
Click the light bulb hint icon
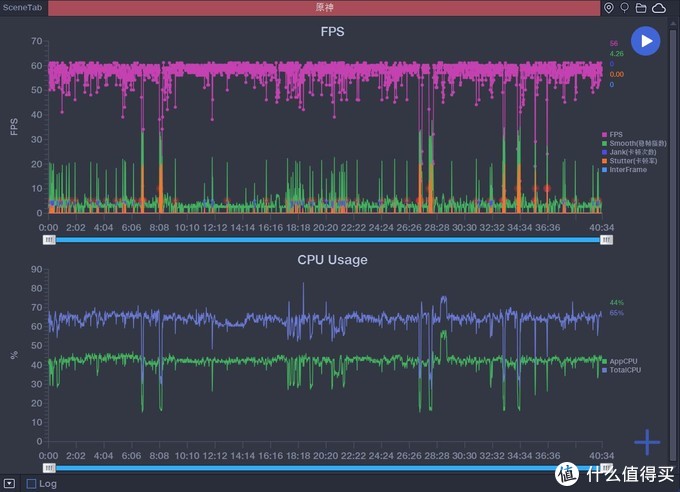[x=625, y=8]
